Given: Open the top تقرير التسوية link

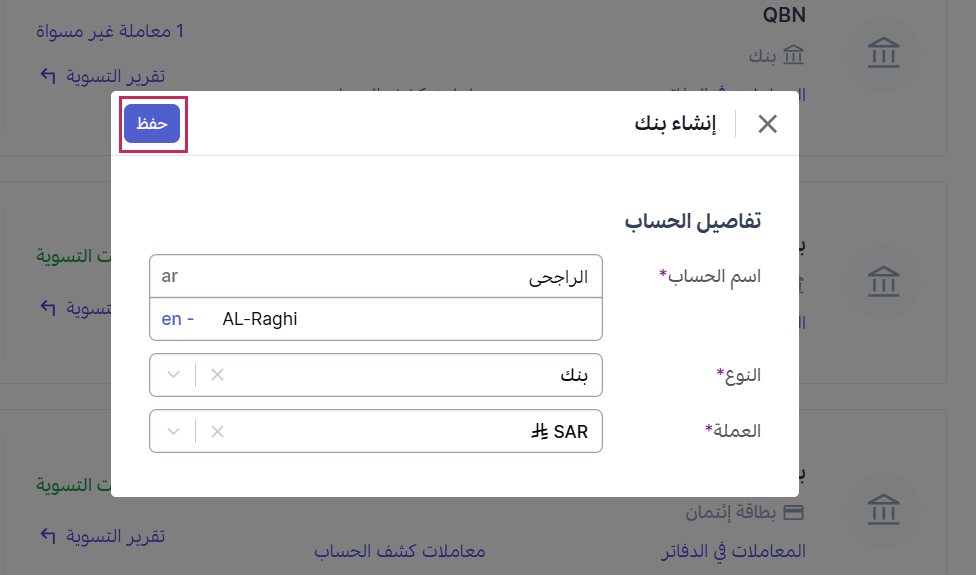Looking at the screenshot, I should [115, 76].
